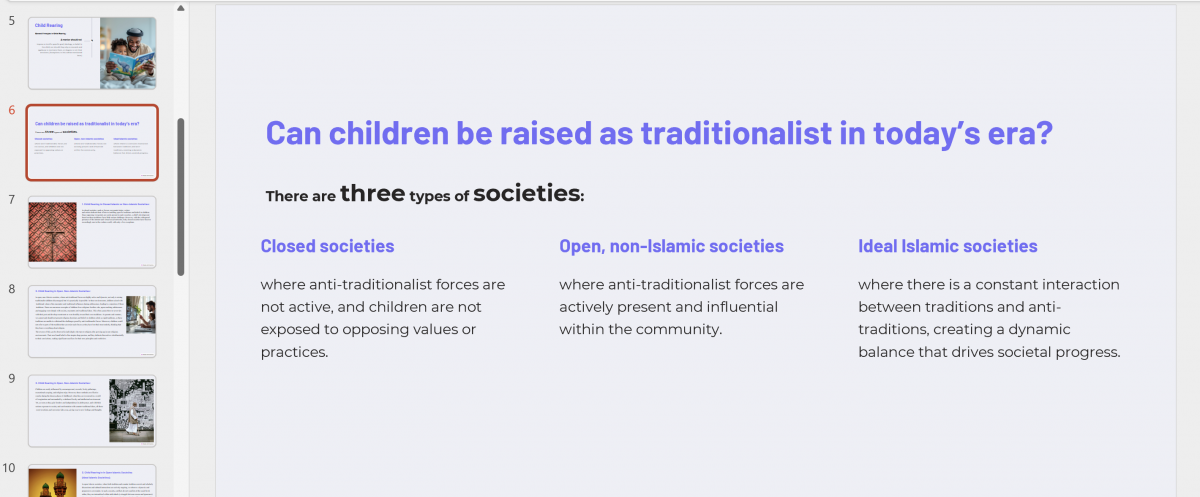Open slide 10 thumbnail at panel bottom
The width and height of the screenshot is (1200, 497).
(x=92, y=480)
